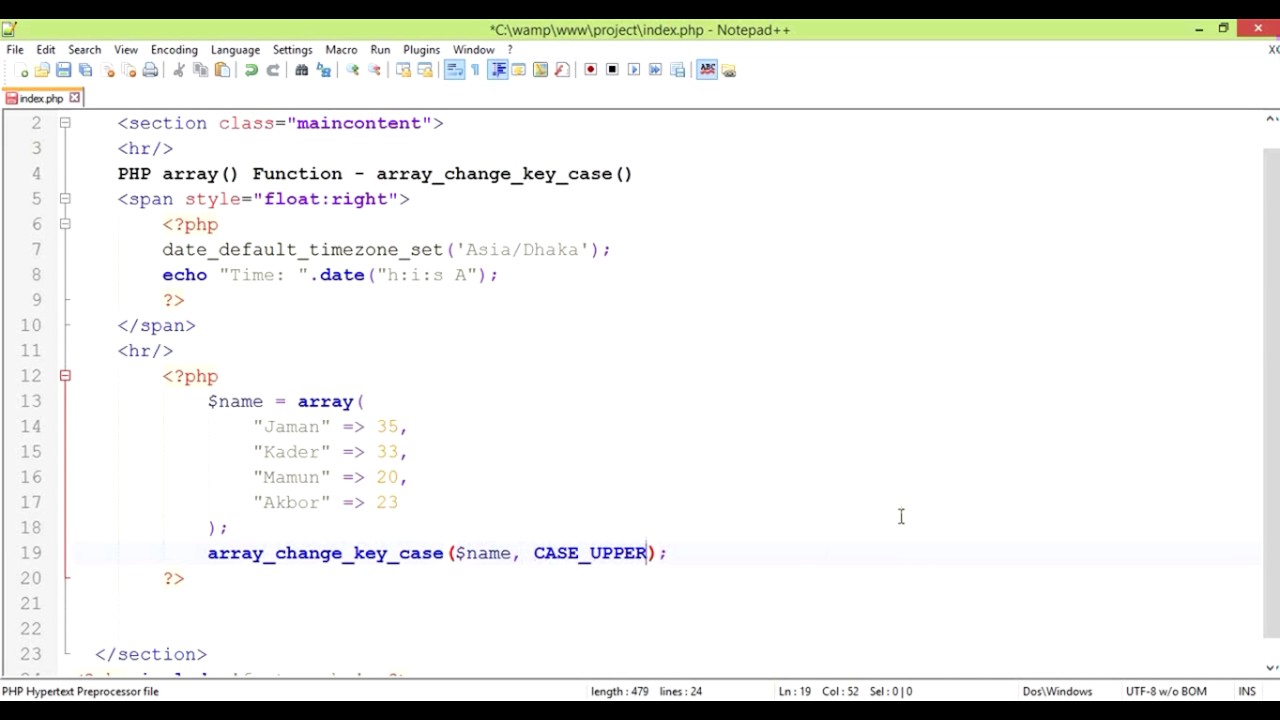The width and height of the screenshot is (1280, 720).
Task: Undo the last edit with Undo icon
Action: click(251, 70)
